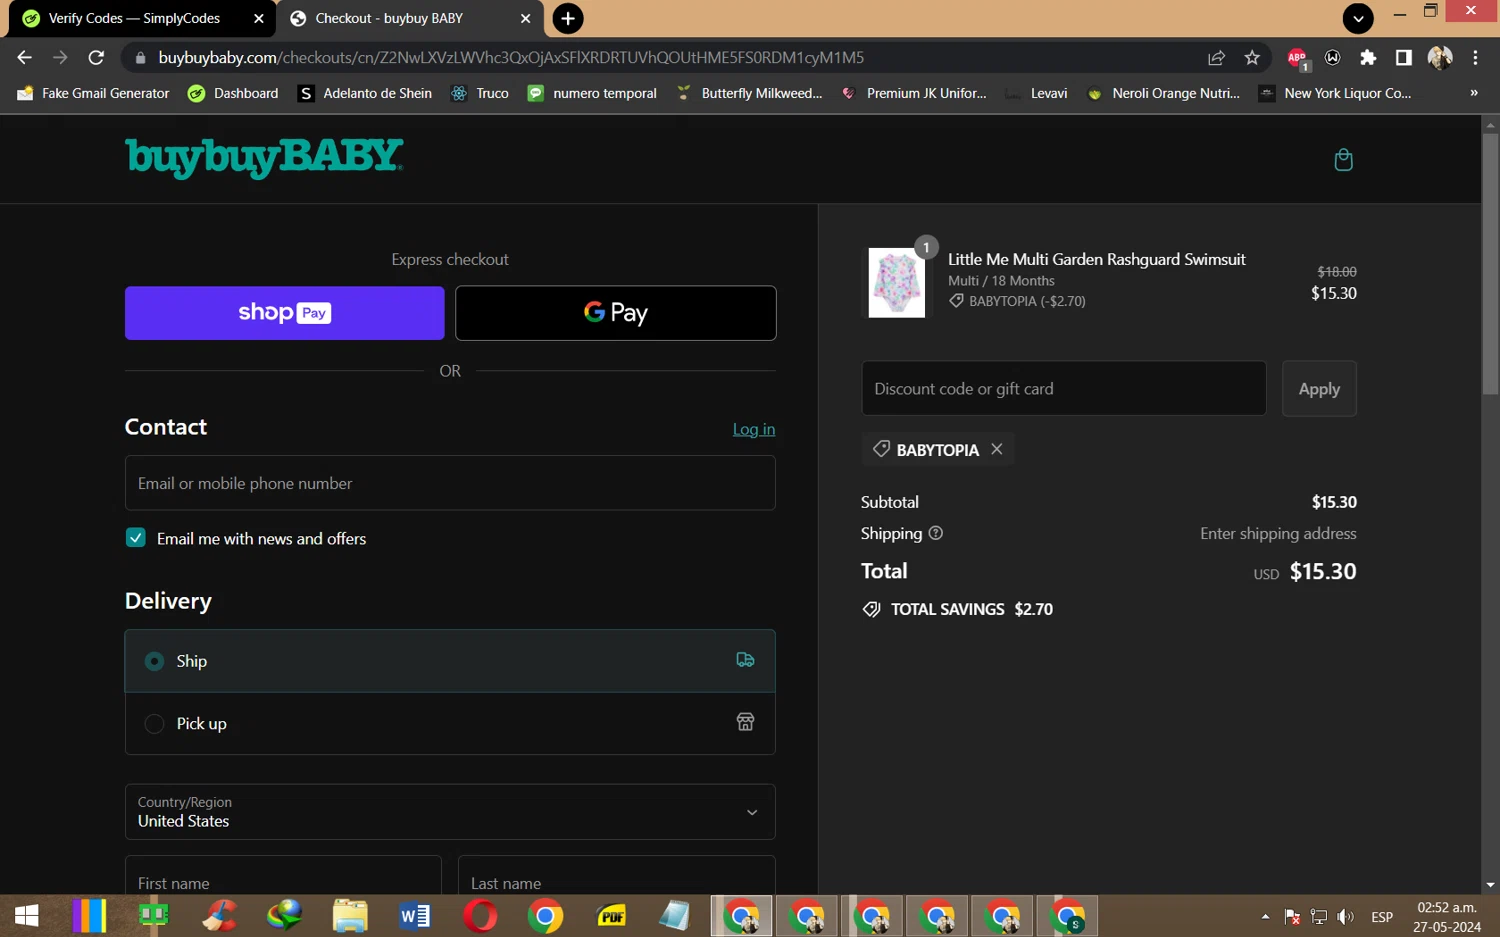Open the Chrome three-dot menu
This screenshot has height=937, width=1500.
tap(1475, 58)
